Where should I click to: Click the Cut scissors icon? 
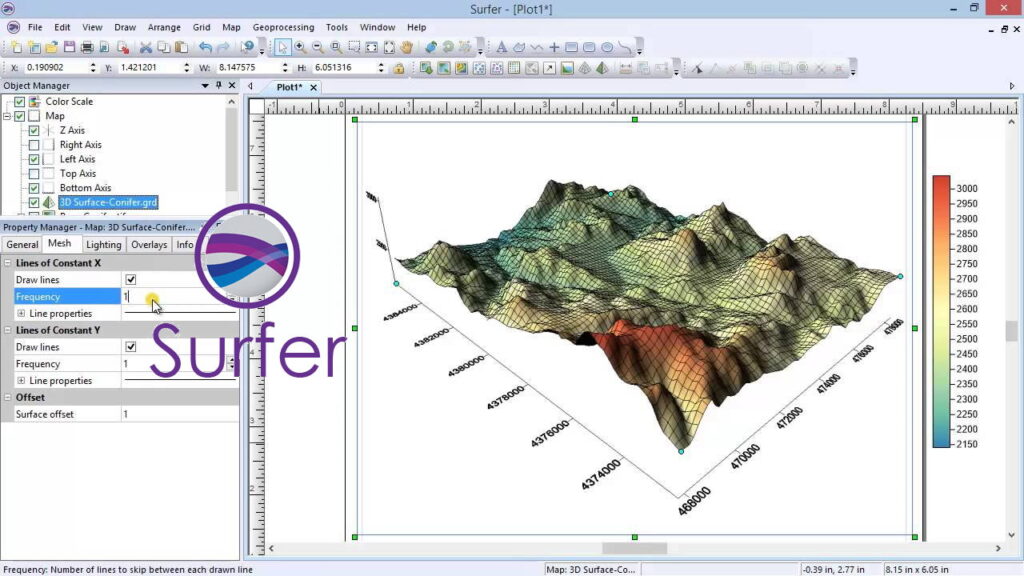146,47
